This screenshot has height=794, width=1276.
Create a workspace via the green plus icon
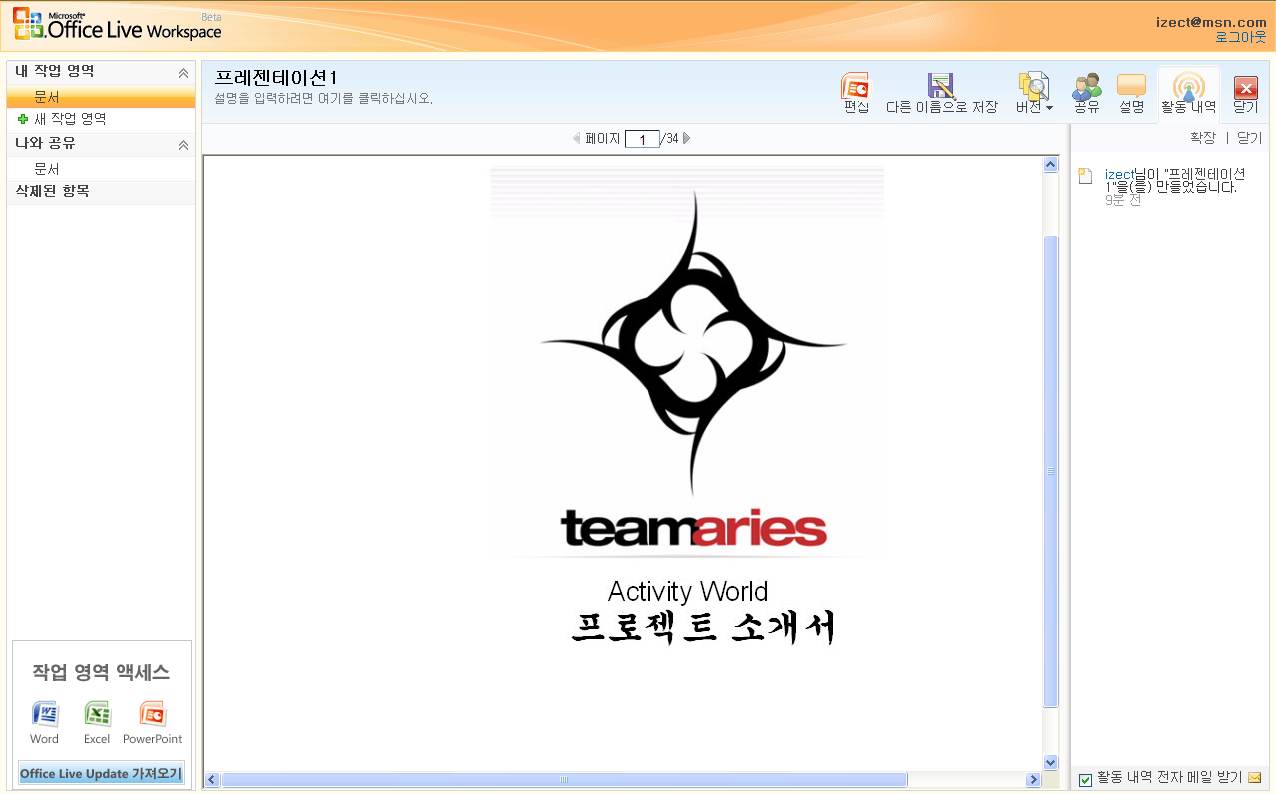pos(22,119)
